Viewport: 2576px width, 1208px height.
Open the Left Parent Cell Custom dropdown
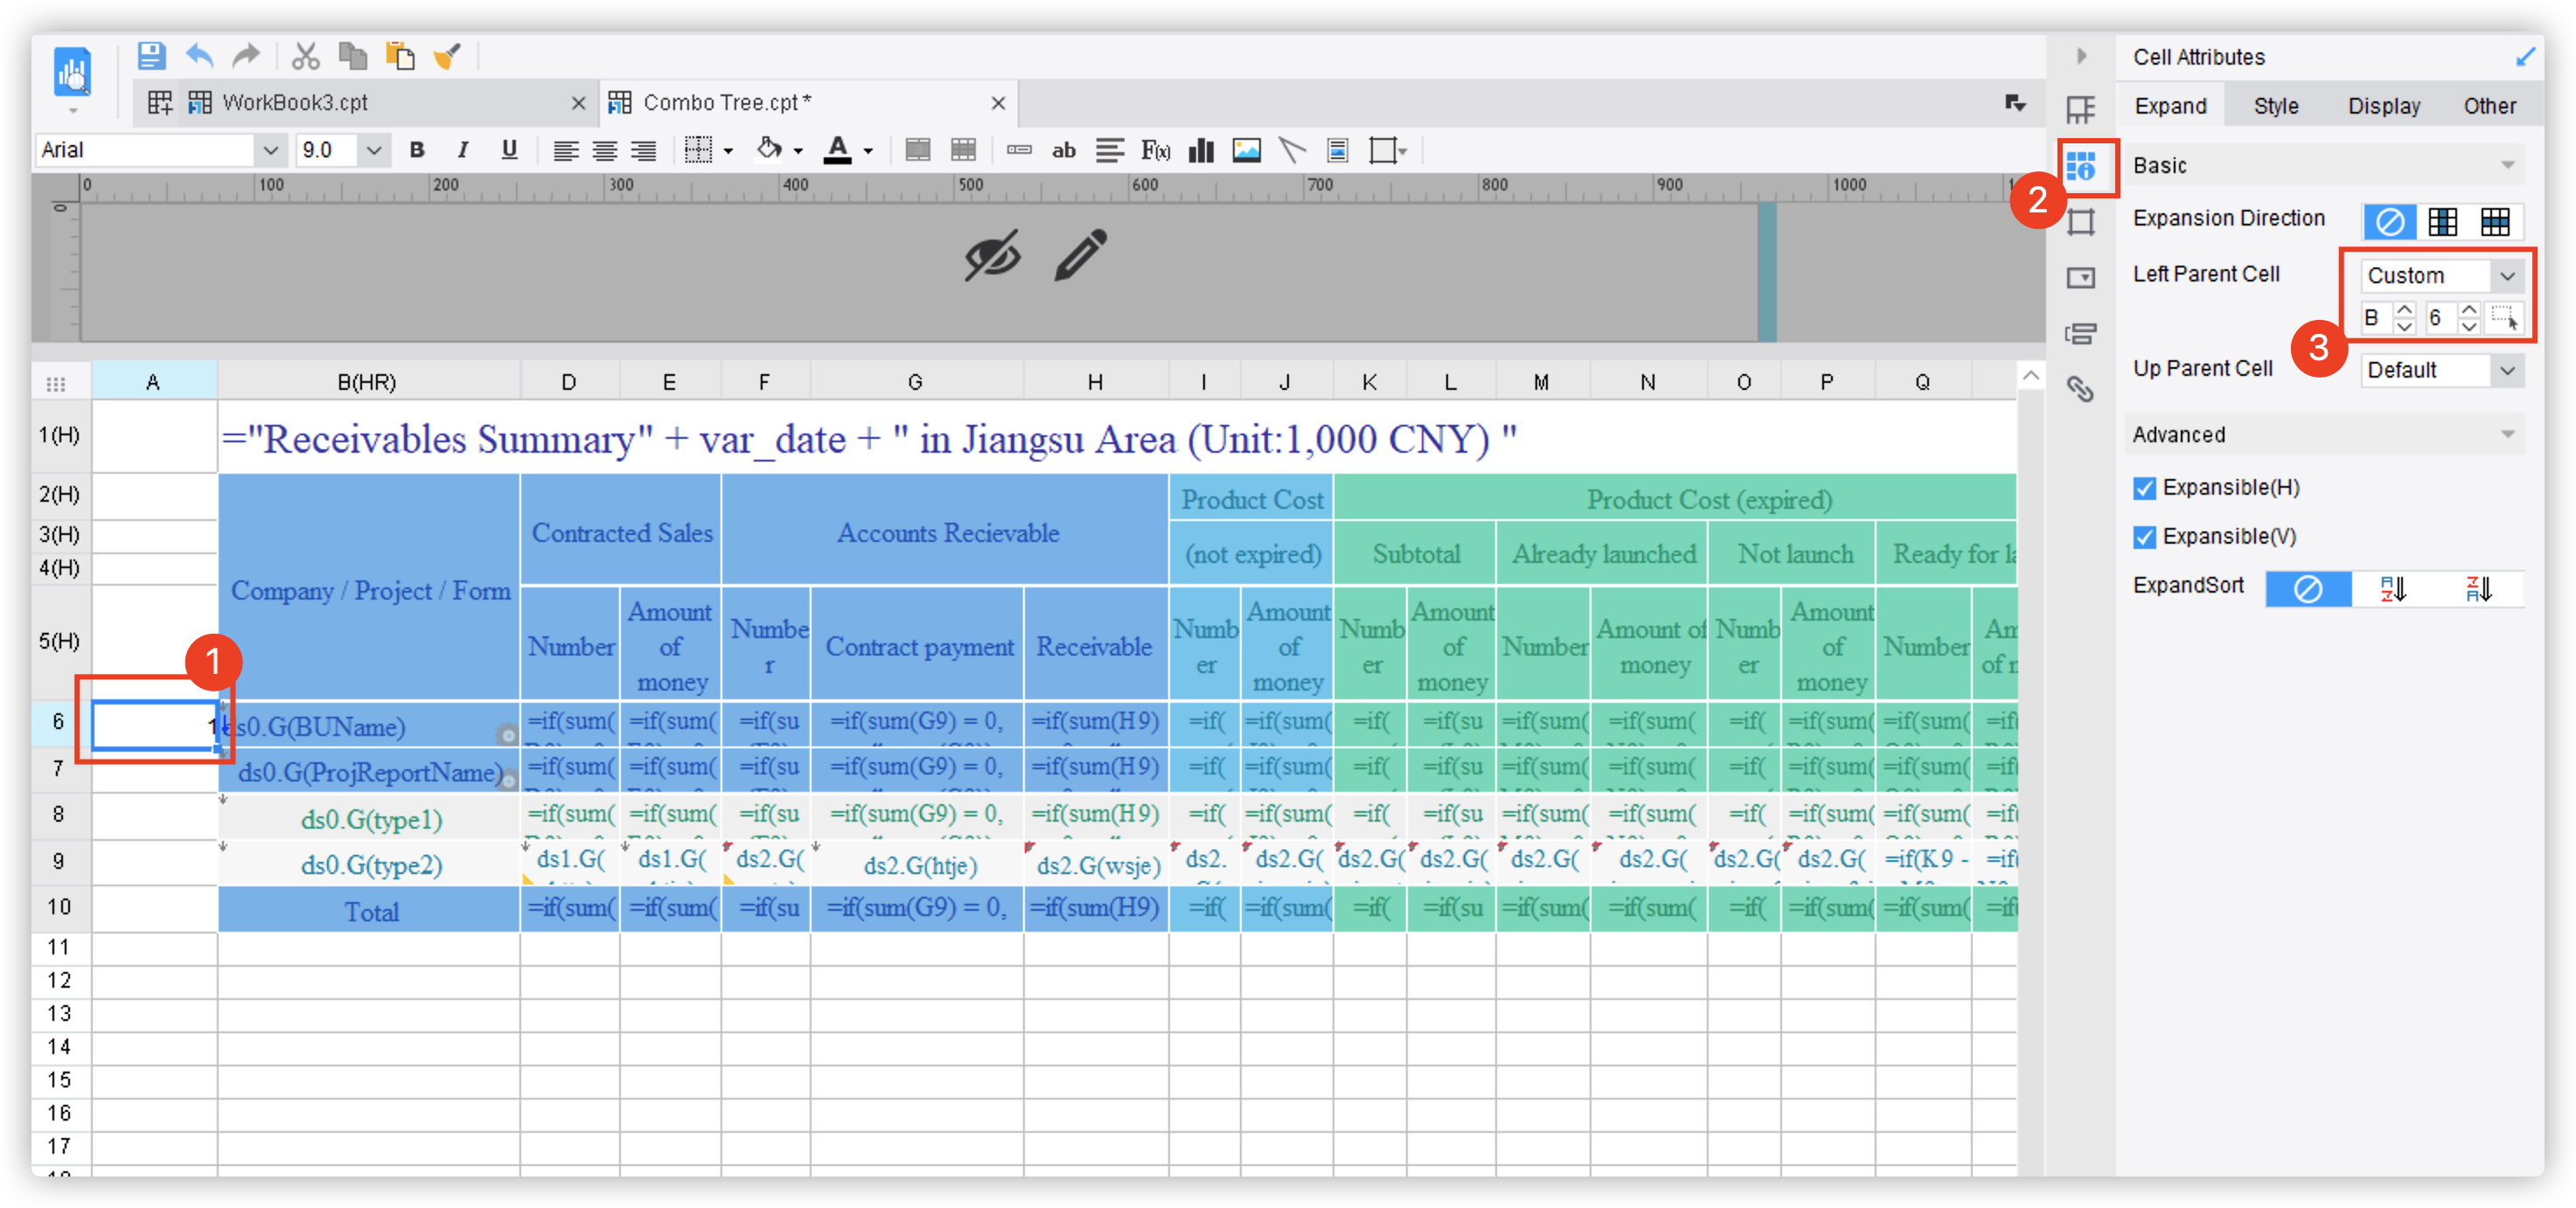(2441, 275)
